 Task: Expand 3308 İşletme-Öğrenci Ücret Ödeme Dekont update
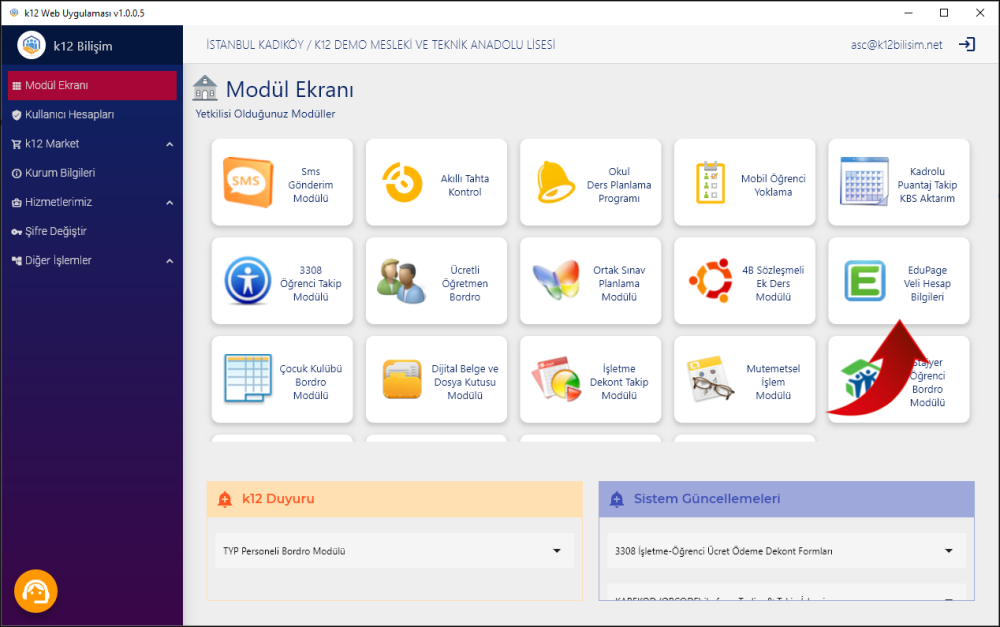(786, 551)
